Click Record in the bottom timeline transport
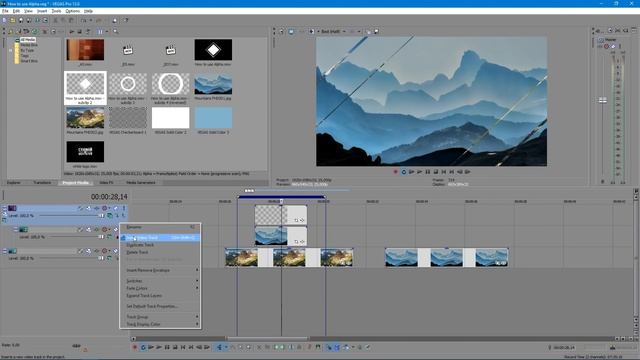Image resolution: width=640 pixels, height=360 pixels. (x=135, y=347)
